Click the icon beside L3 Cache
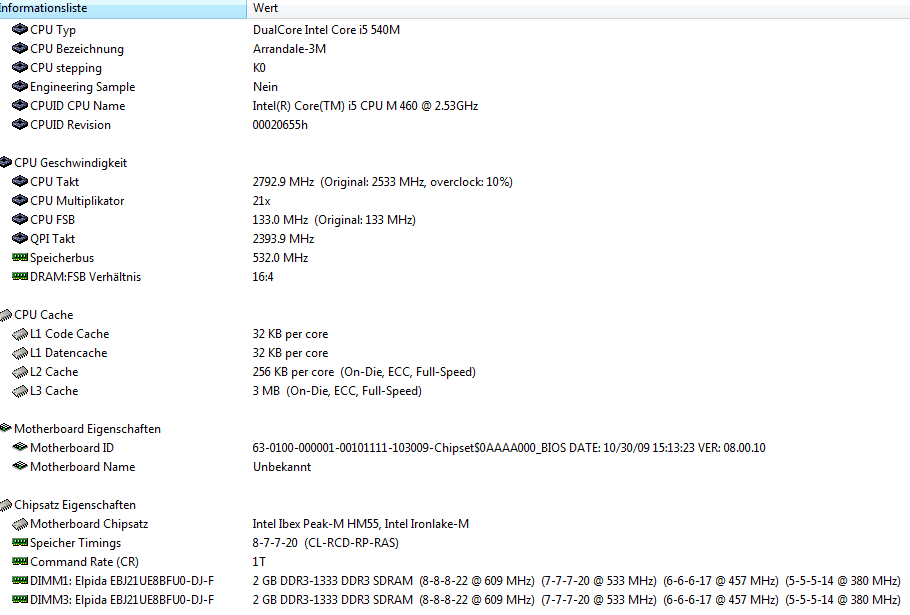Viewport: 910px width, 615px height. tap(20, 391)
